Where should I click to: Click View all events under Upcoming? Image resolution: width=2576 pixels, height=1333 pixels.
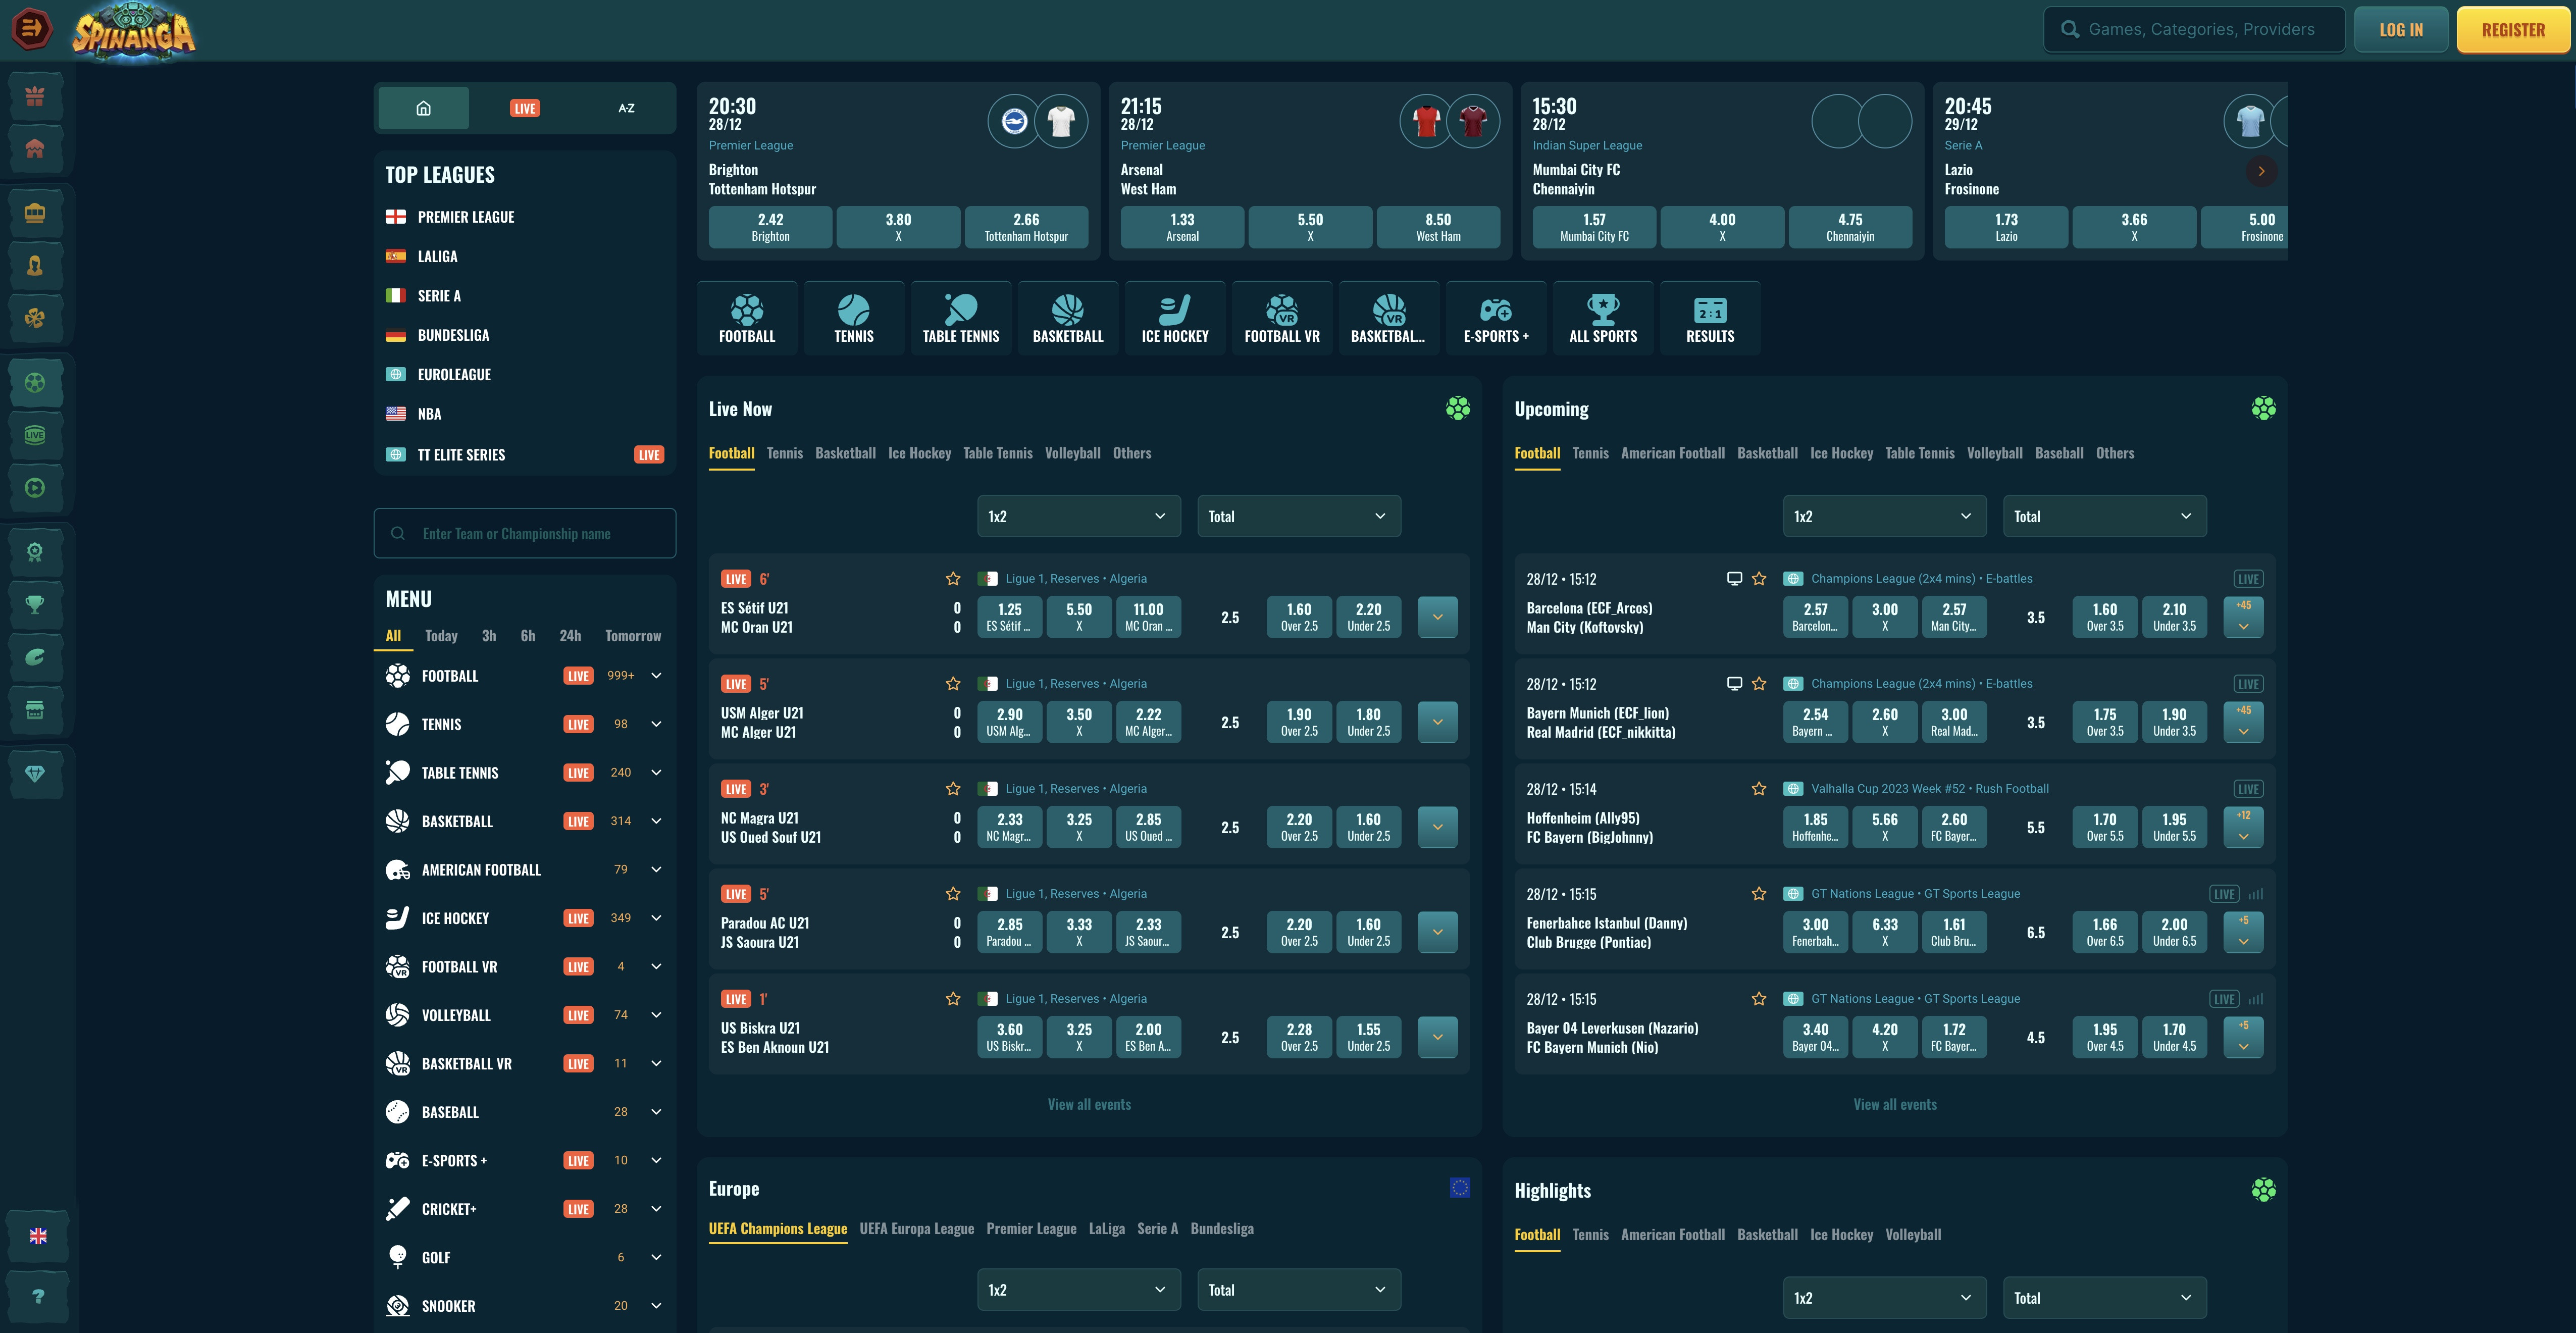(1895, 1104)
